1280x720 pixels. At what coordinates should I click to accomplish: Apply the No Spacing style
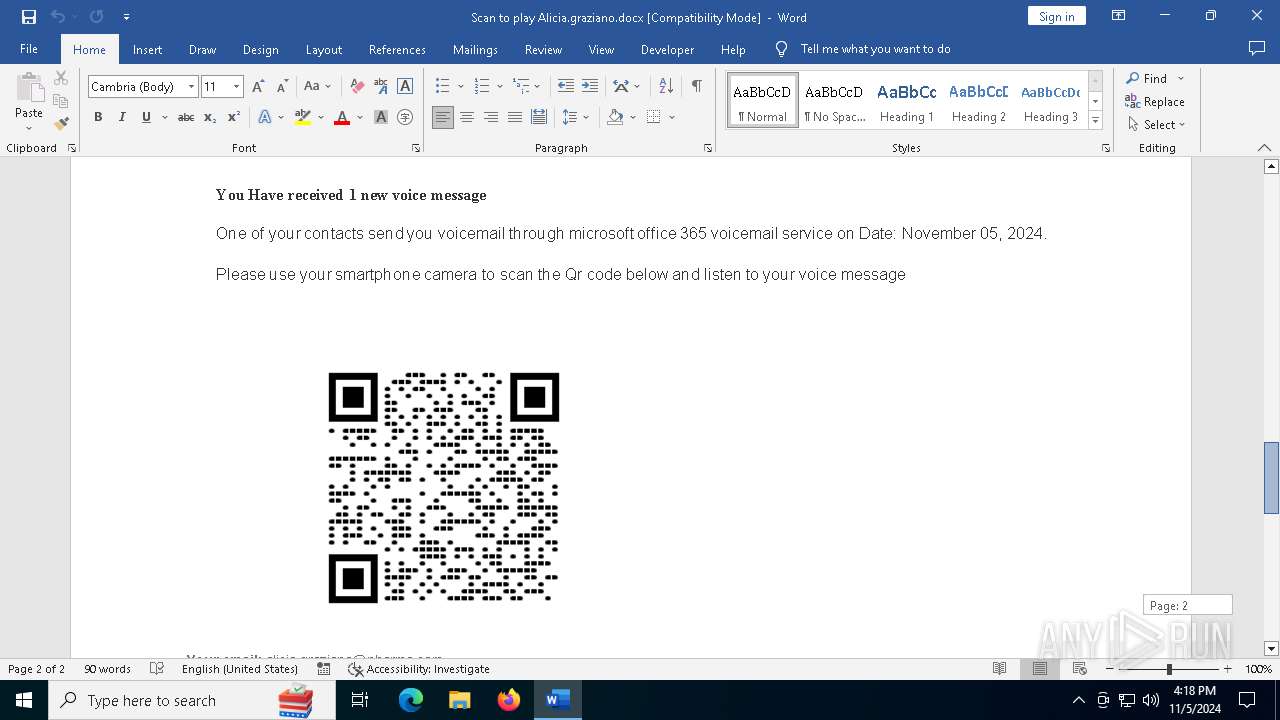click(834, 101)
